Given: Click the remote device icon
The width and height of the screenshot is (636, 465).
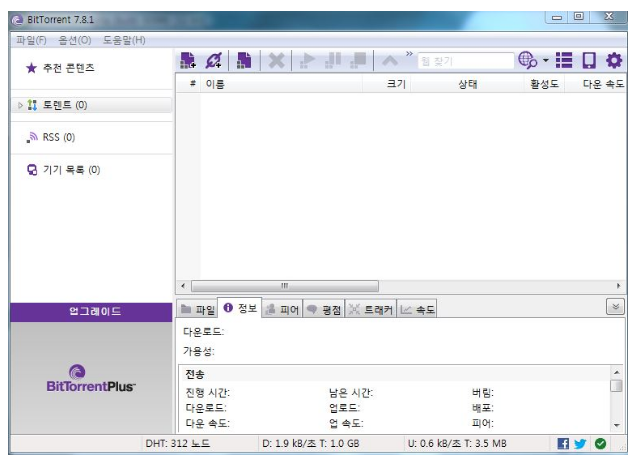Looking at the screenshot, I should [589, 60].
